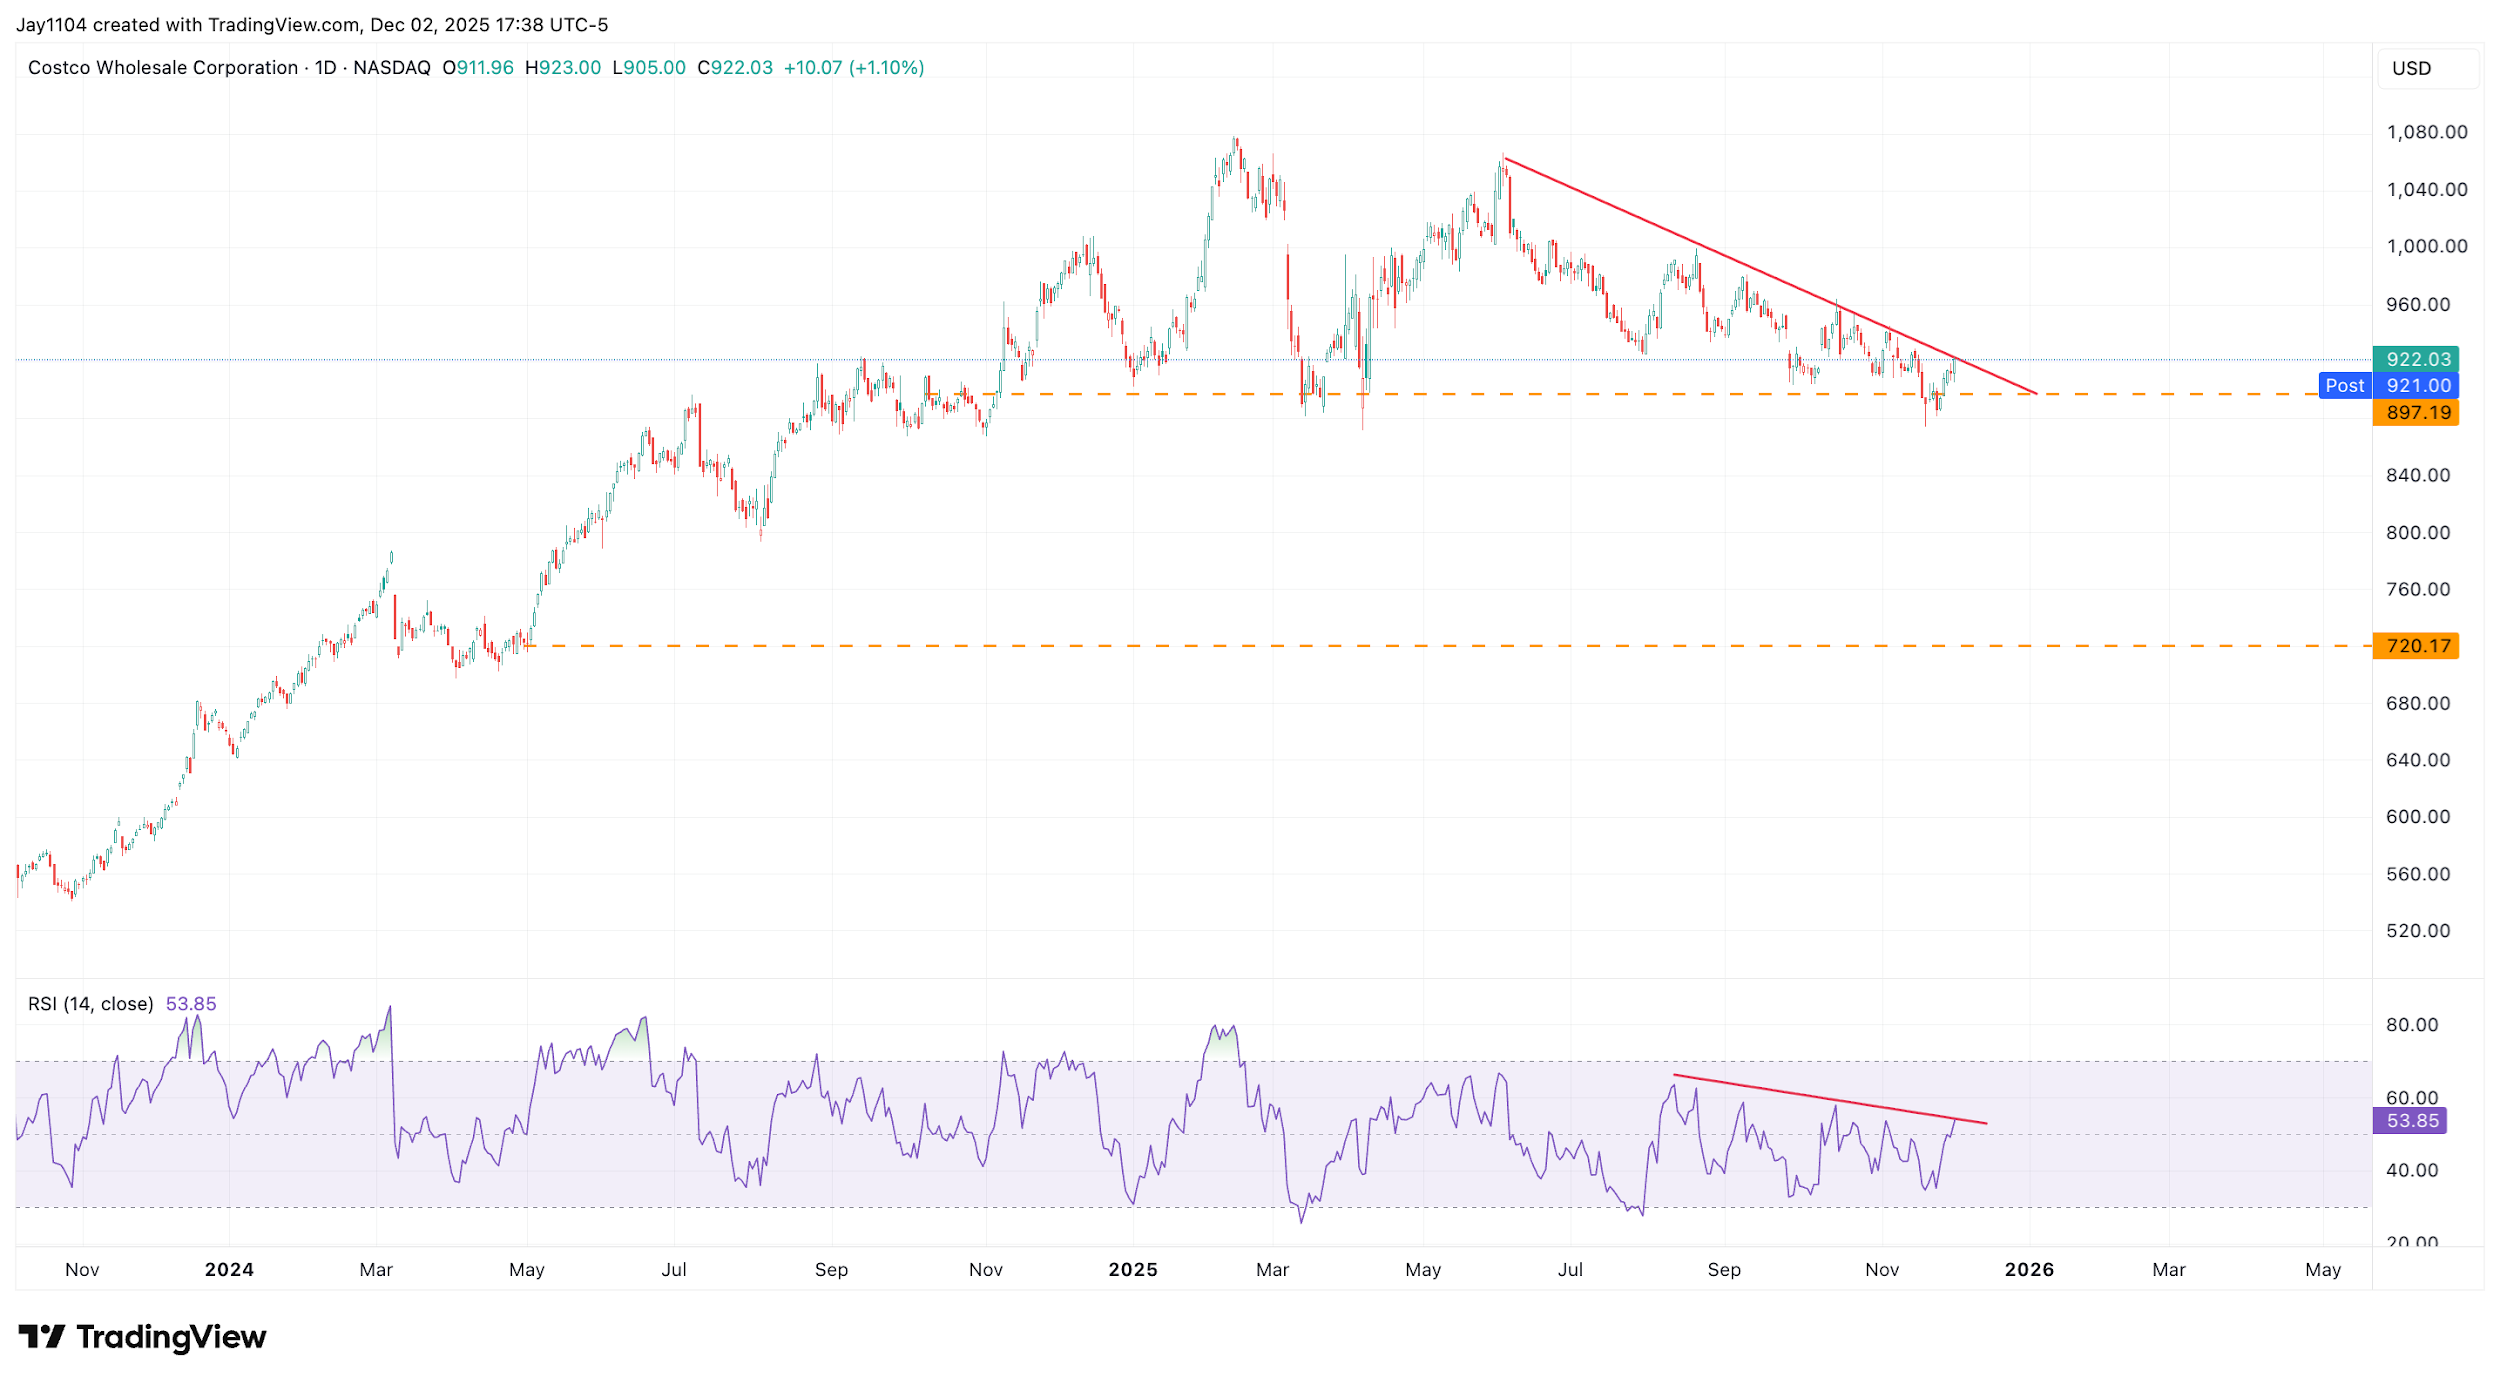The width and height of the screenshot is (2500, 1384).
Task: Click the RSI 80.00 scale label
Action: (x=2411, y=1025)
